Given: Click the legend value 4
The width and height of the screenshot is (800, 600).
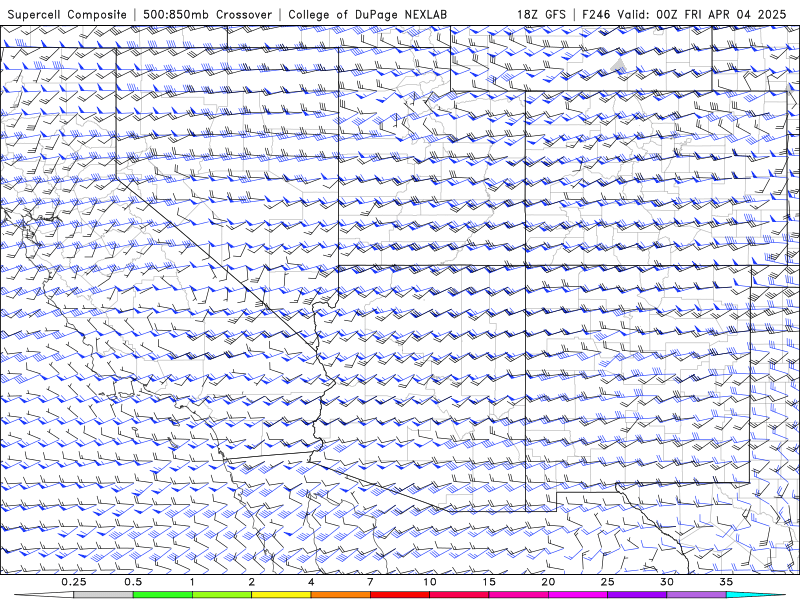Looking at the screenshot, I should 311,582.
